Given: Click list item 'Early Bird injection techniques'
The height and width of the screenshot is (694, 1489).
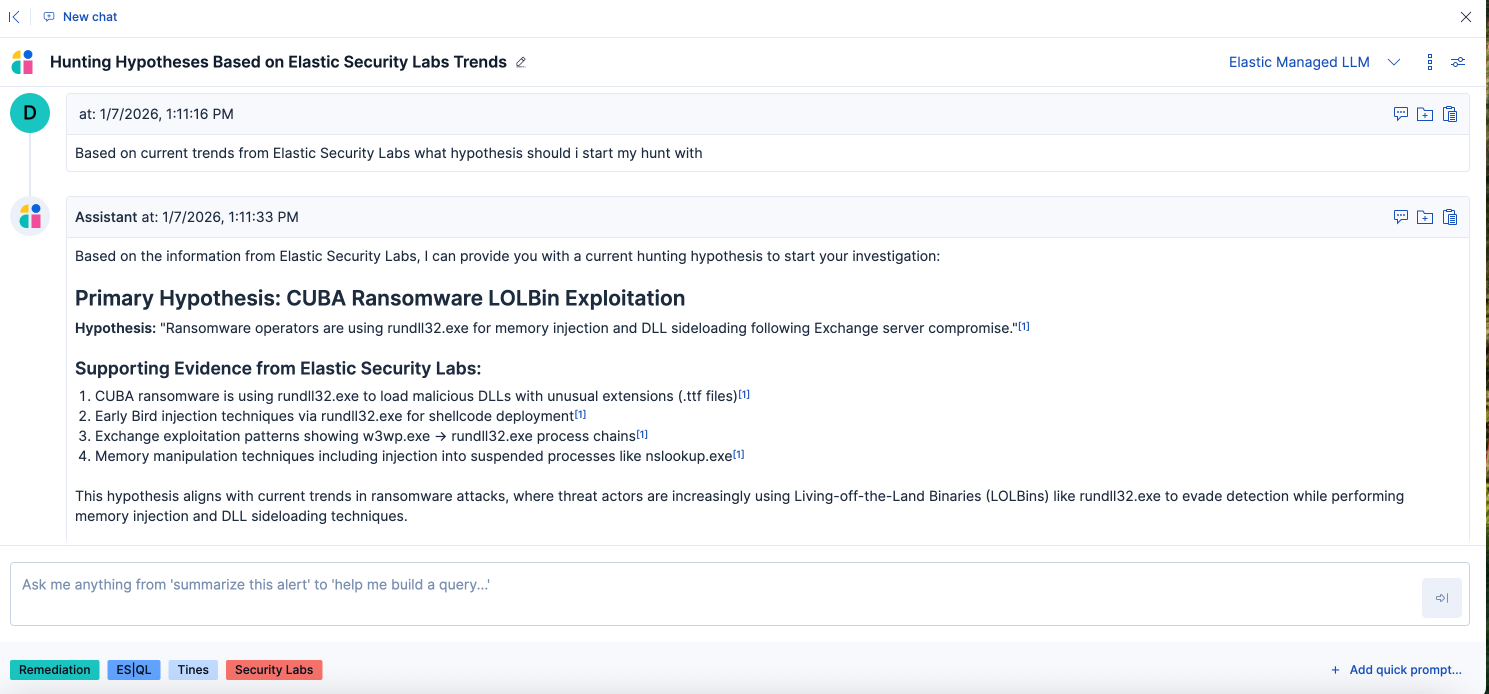Looking at the screenshot, I should 334,416.
